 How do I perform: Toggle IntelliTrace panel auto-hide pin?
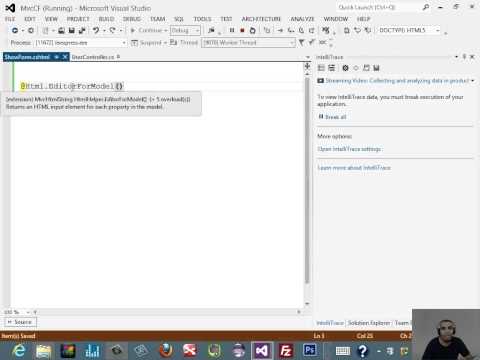[464, 57]
